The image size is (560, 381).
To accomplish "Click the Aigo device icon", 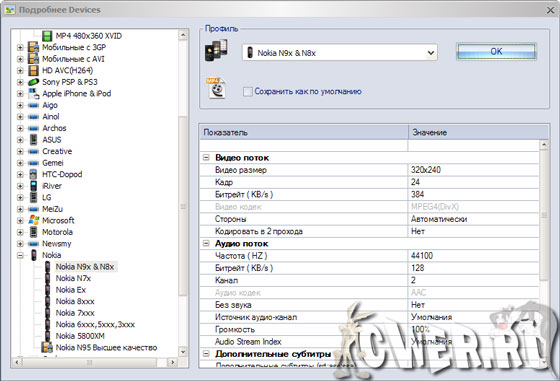I will coord(34,105).
